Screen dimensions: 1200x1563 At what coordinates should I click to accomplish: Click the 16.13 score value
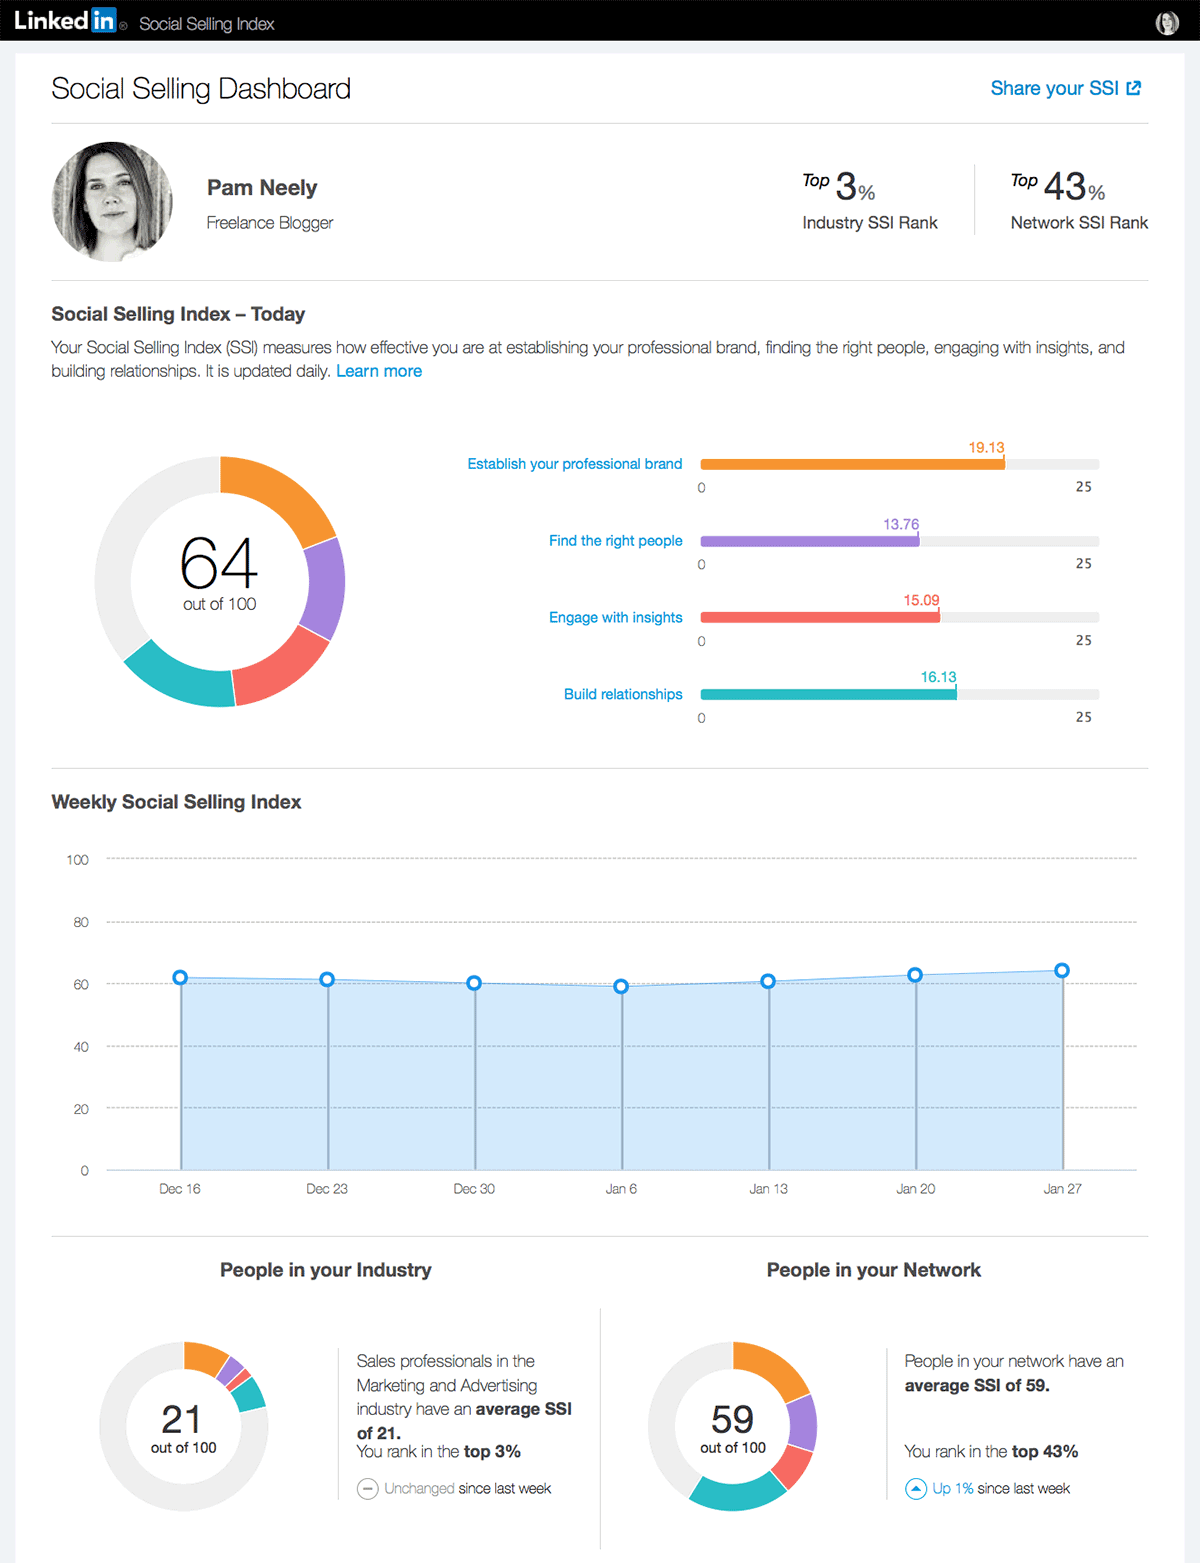pos(938,677)
